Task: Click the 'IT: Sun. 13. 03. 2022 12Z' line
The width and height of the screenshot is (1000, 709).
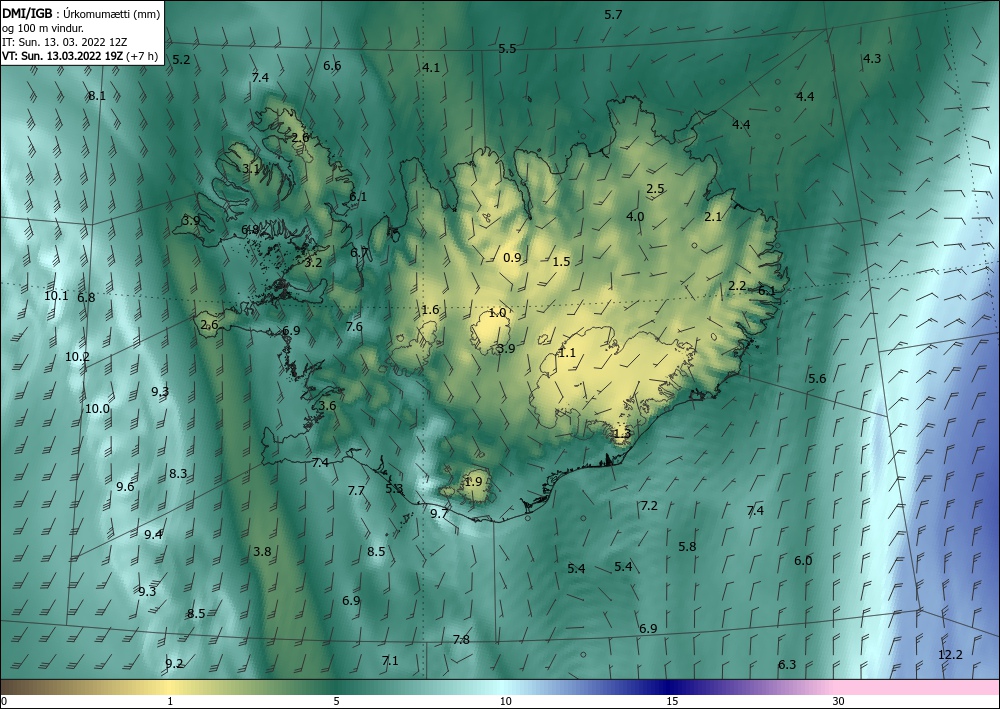Action: click(64, 42)
